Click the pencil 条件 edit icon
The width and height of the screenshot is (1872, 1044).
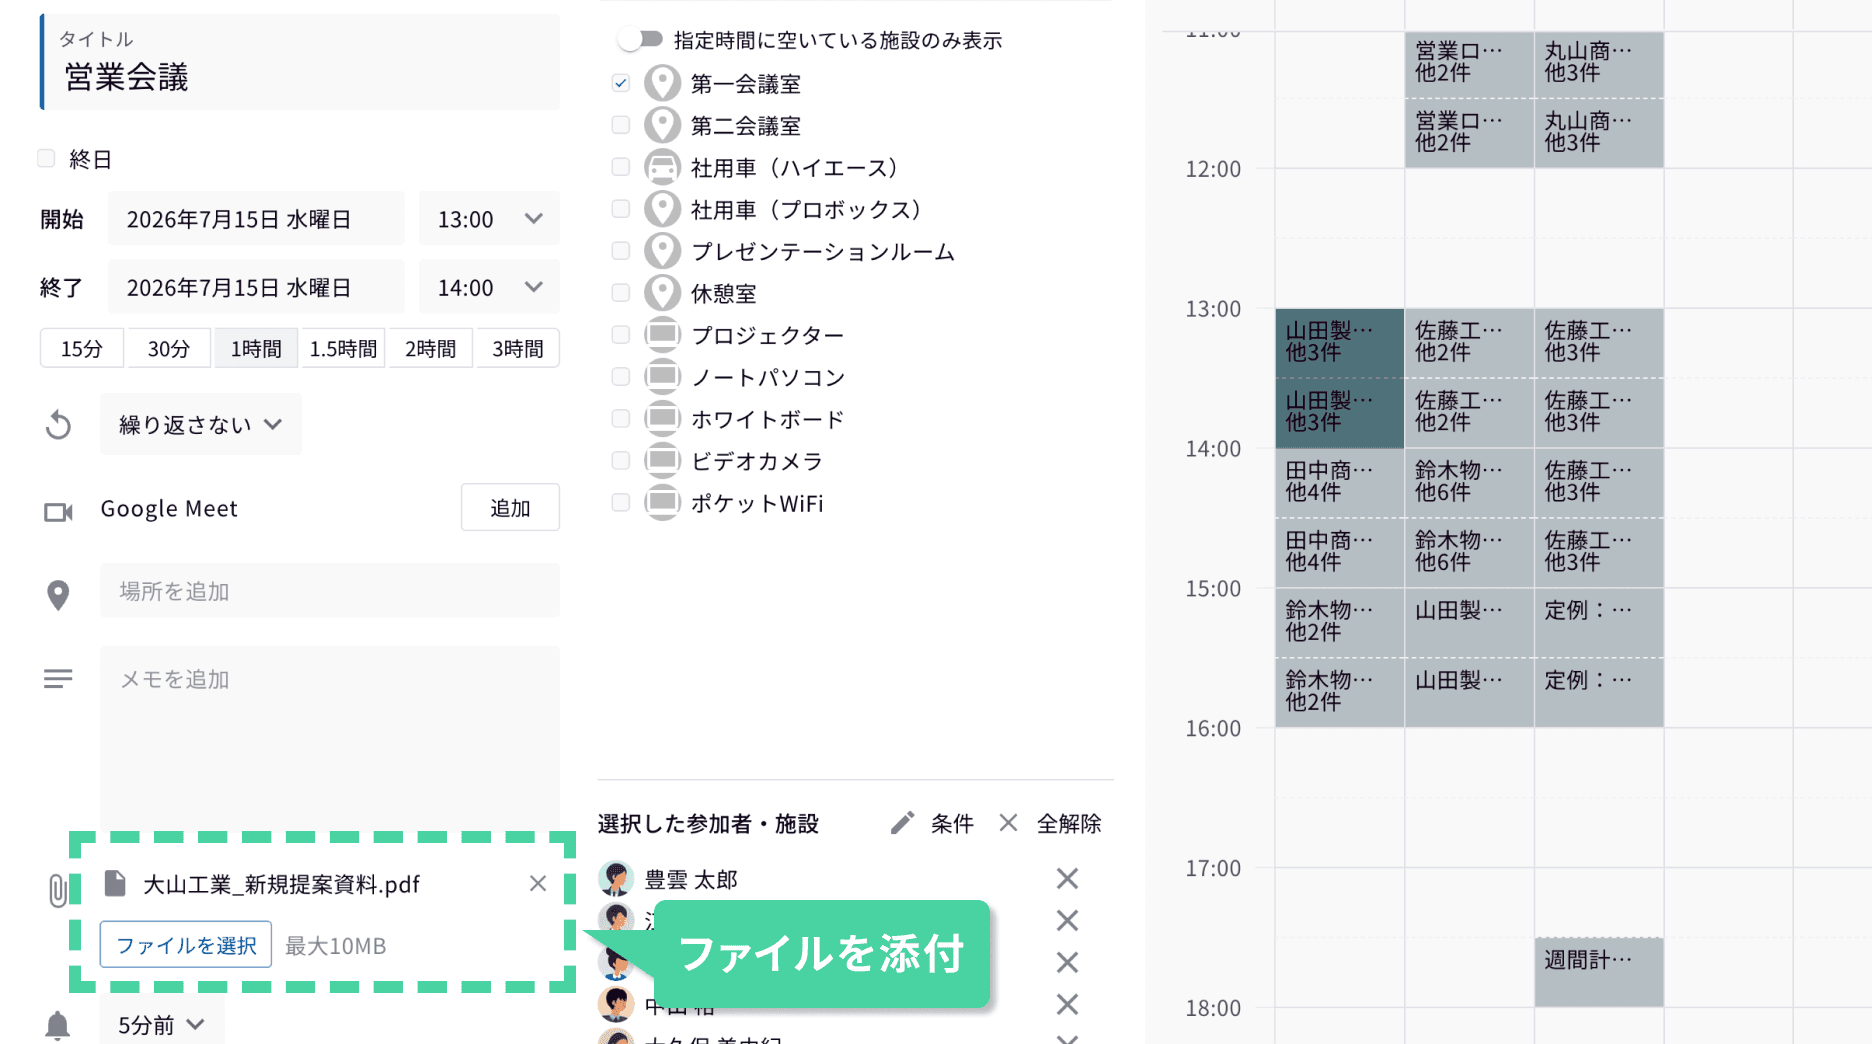pyautogui.click(x=902, y=823)
